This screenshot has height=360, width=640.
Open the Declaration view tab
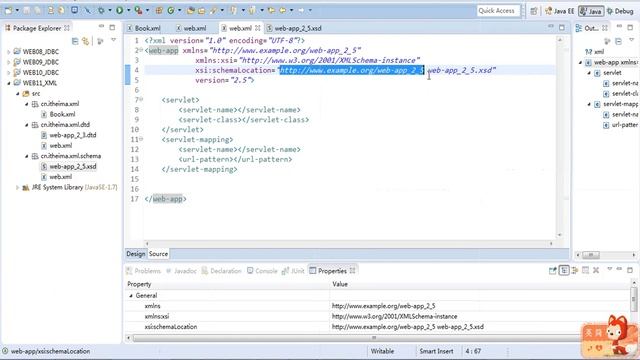tap(221, 271)
